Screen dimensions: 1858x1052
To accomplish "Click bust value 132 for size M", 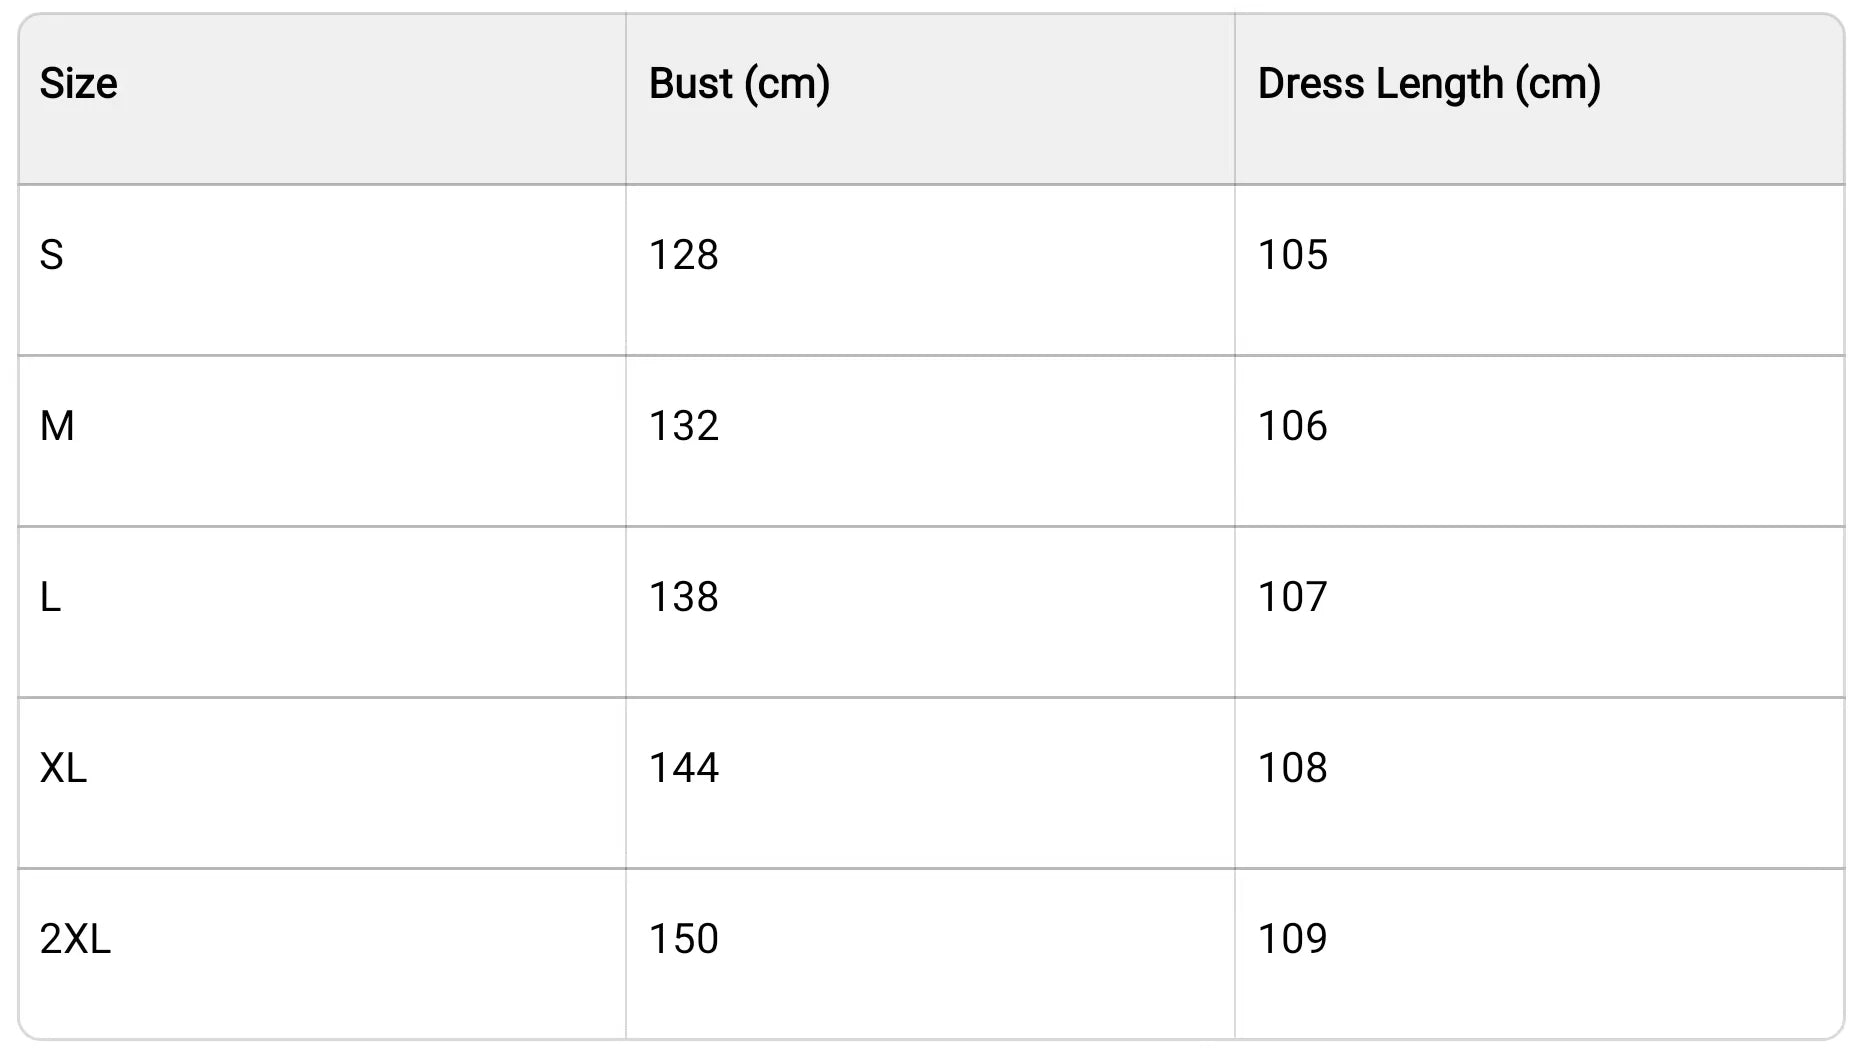I will point(684,426).
